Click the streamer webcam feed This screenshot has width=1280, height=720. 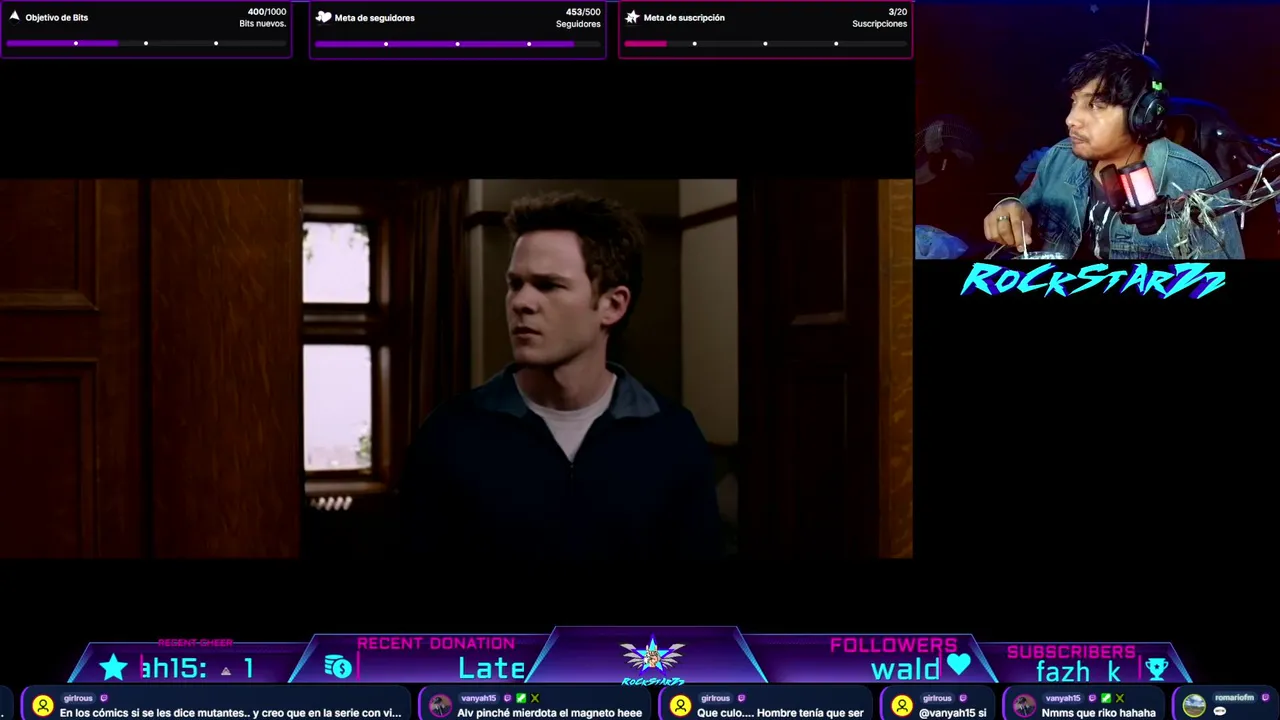pyautogui.click(x=1097, y=130)
